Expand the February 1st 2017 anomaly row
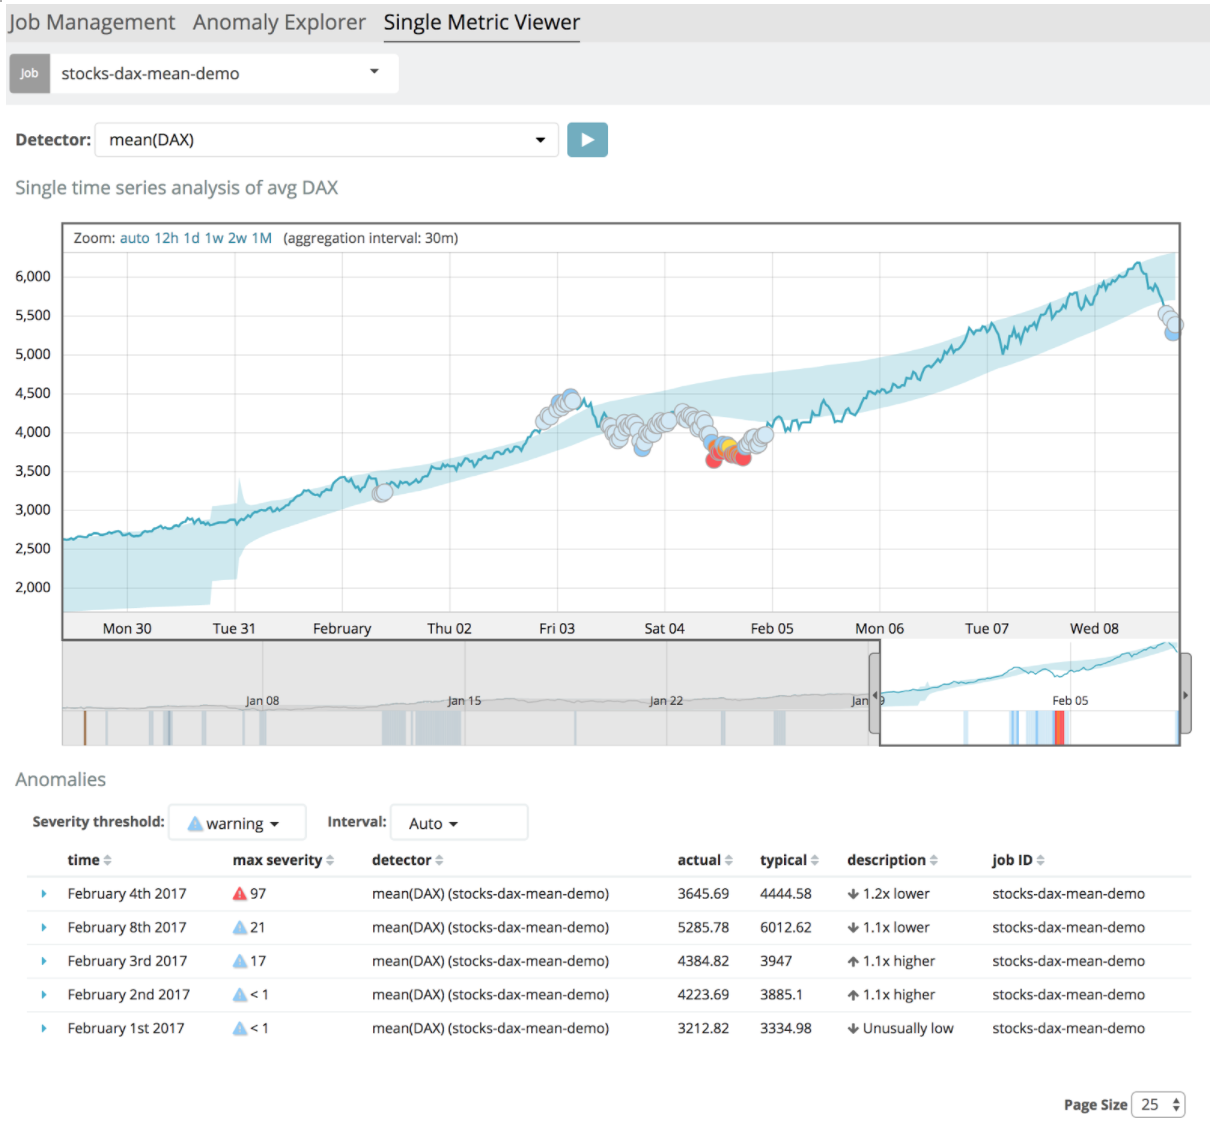1212x1128 pixels. 44,1029
